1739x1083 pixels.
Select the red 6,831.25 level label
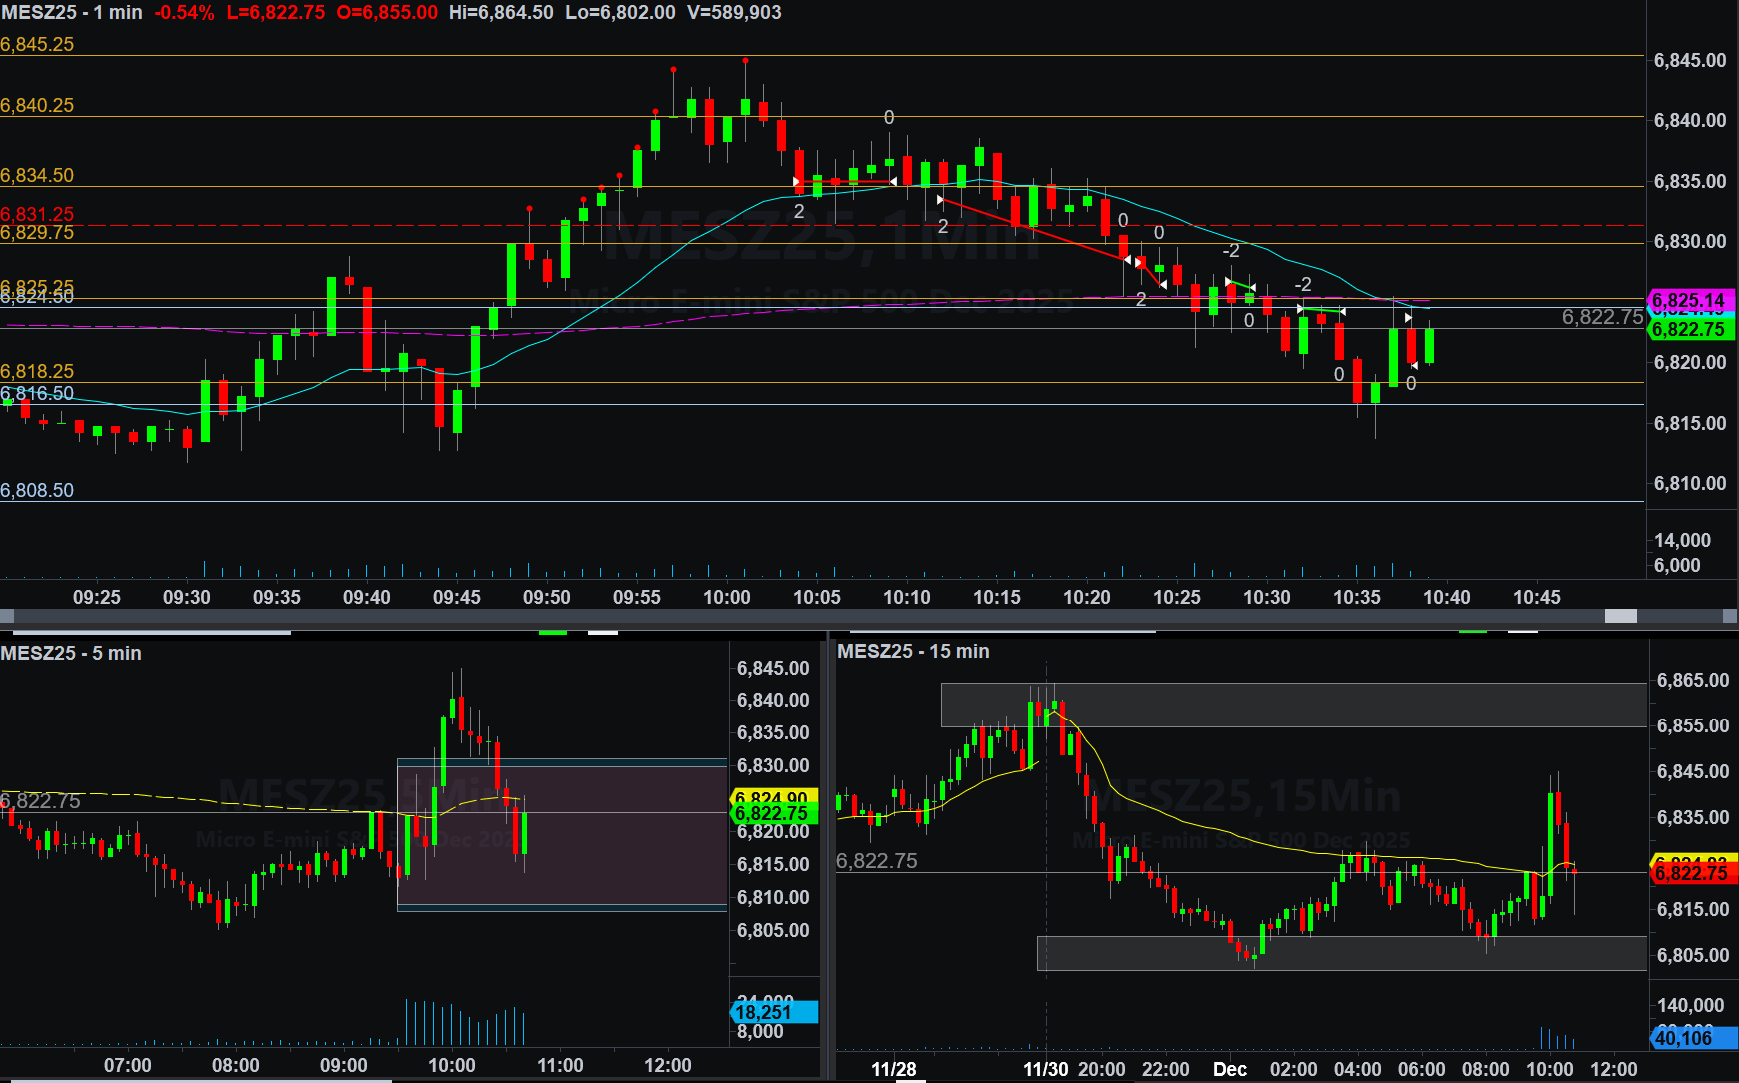pos(37,213)
